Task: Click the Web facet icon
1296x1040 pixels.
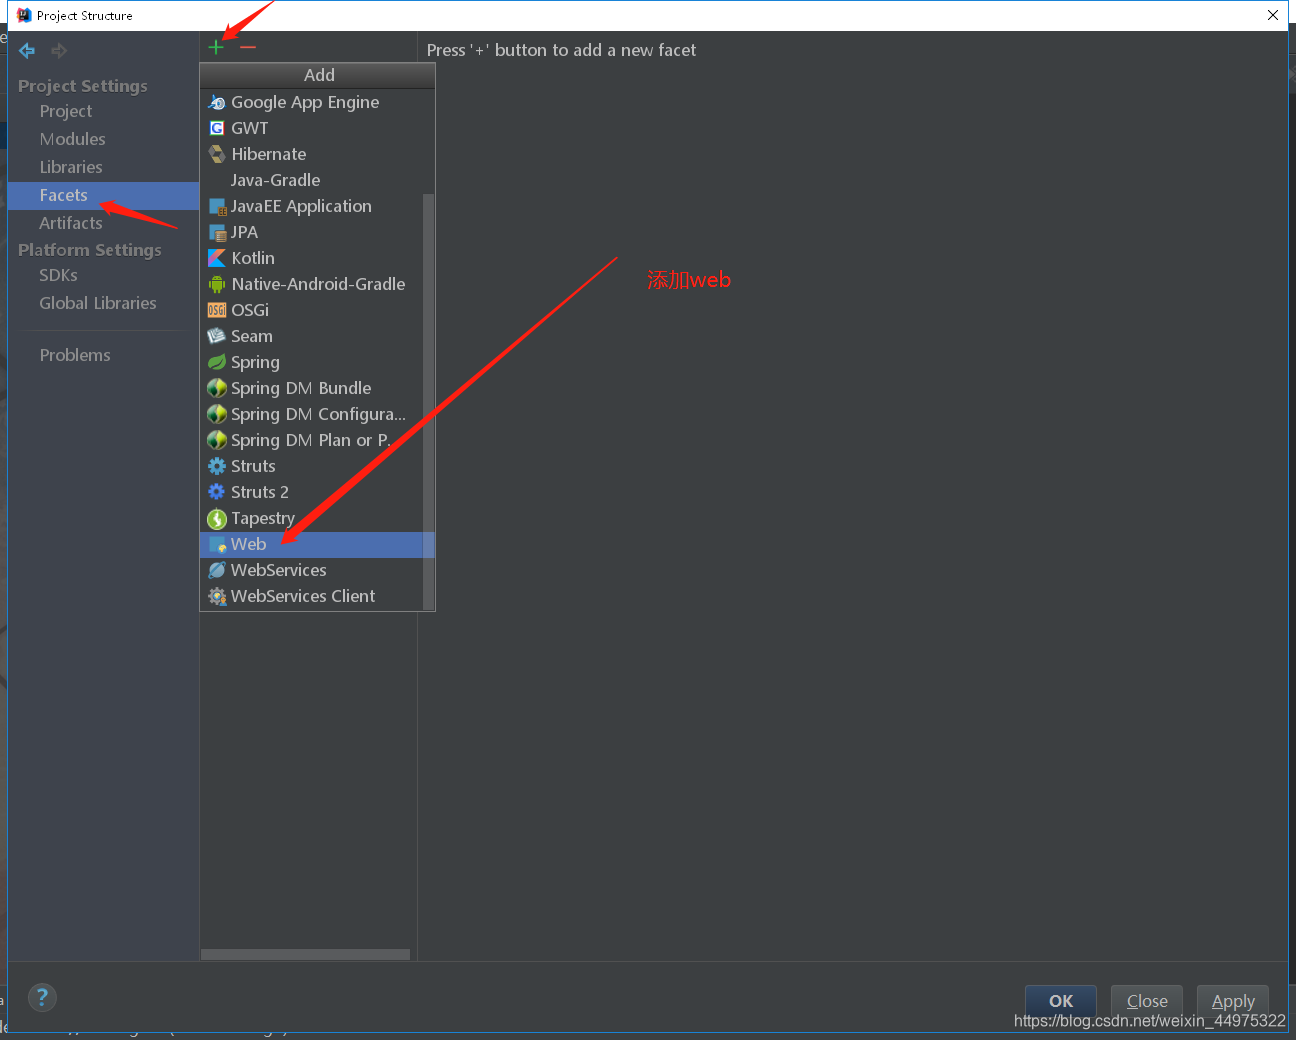Action: pyautogui.click(x=217, y=544)
